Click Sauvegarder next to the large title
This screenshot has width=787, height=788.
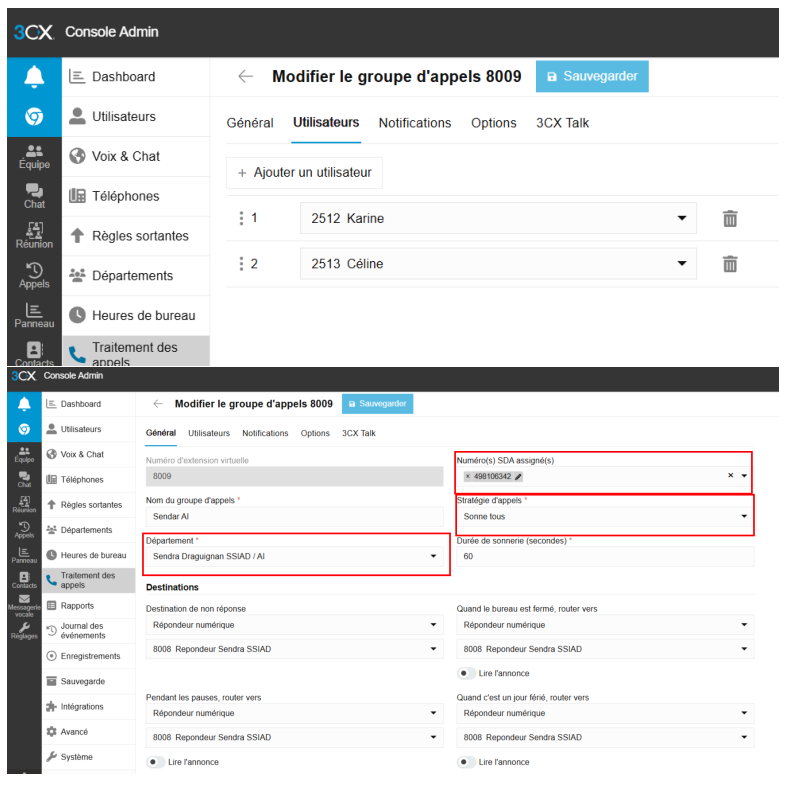click(592, 76)
